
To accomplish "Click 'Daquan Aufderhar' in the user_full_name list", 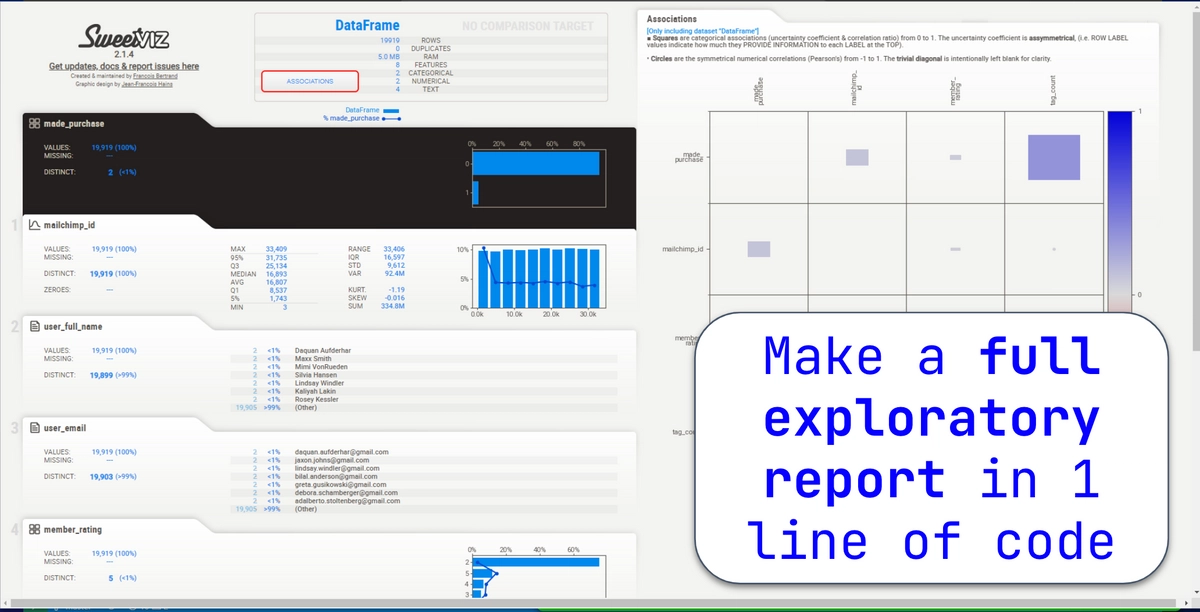I will tap(324, 350).
